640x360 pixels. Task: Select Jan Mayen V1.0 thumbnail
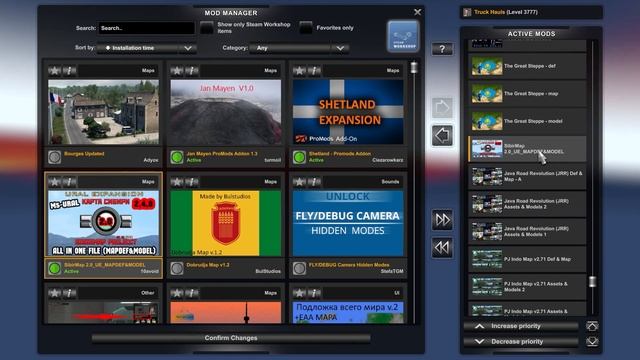point(226,112)
